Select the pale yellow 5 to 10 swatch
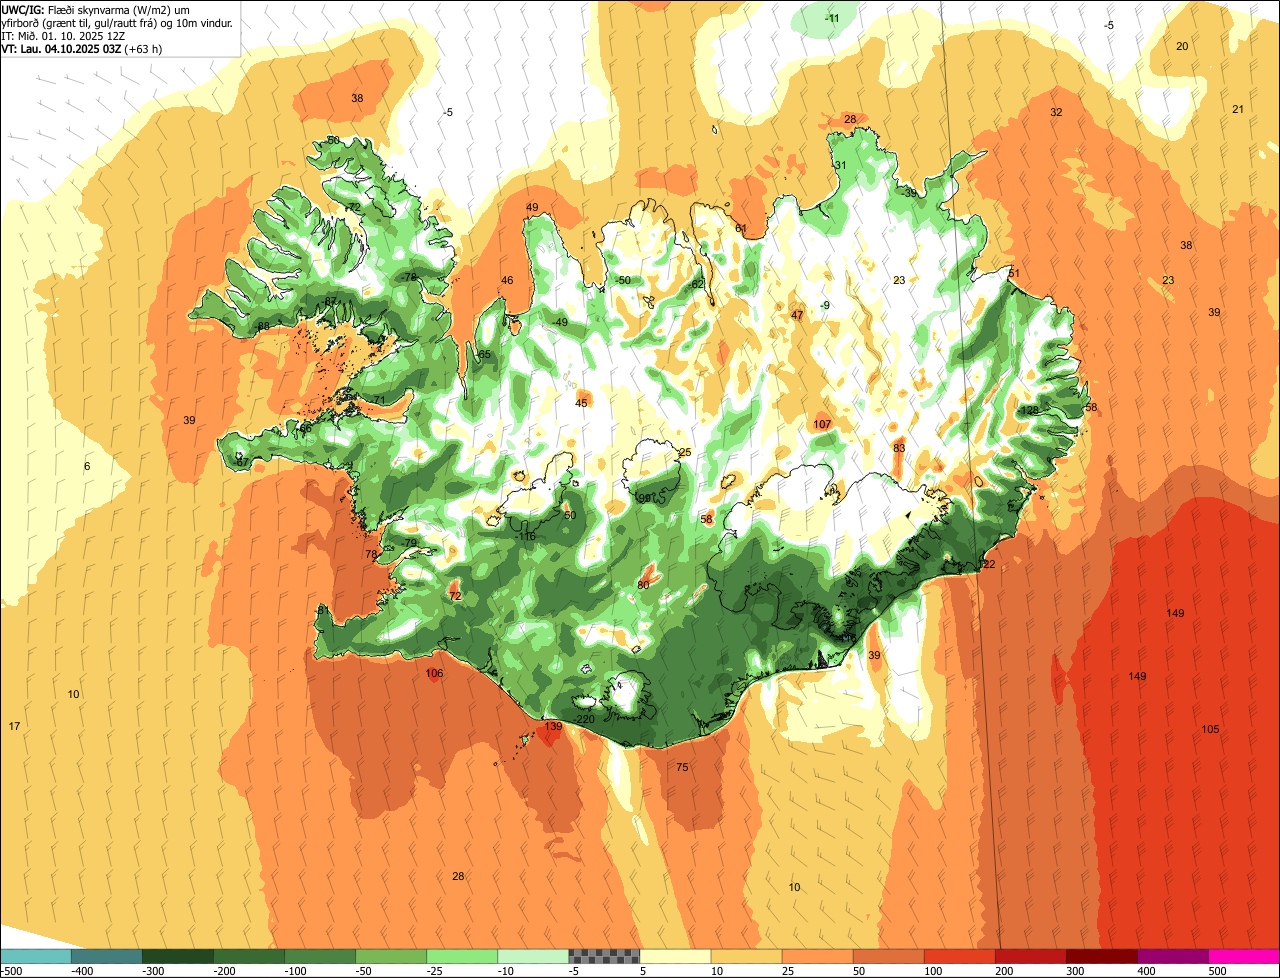This screenshot has height=978, width=1280. click(675, 956)
